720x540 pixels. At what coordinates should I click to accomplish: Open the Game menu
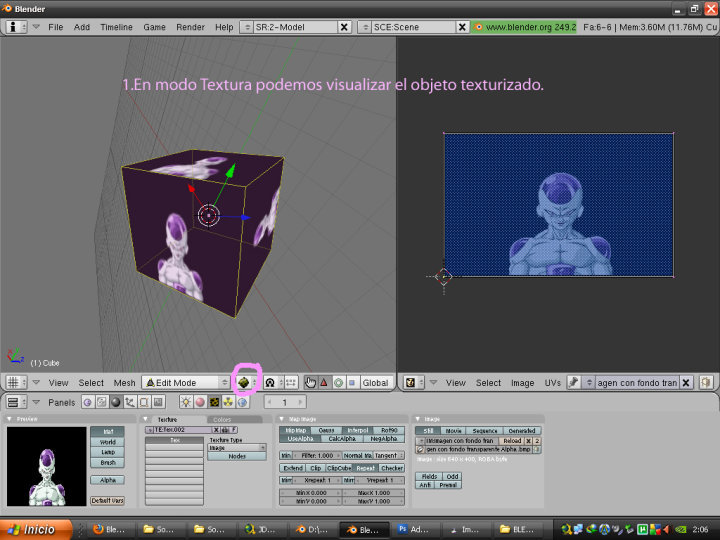tap(154, 27)
